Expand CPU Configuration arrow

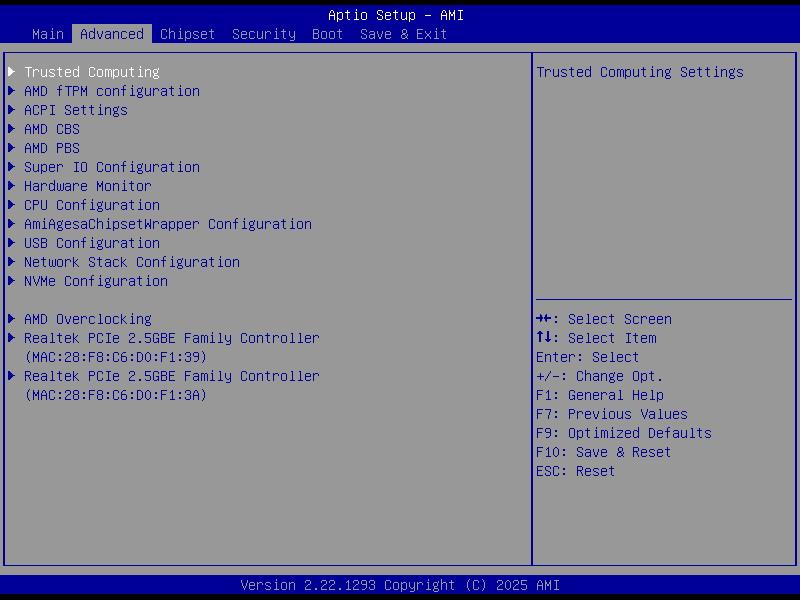point(12,205)
